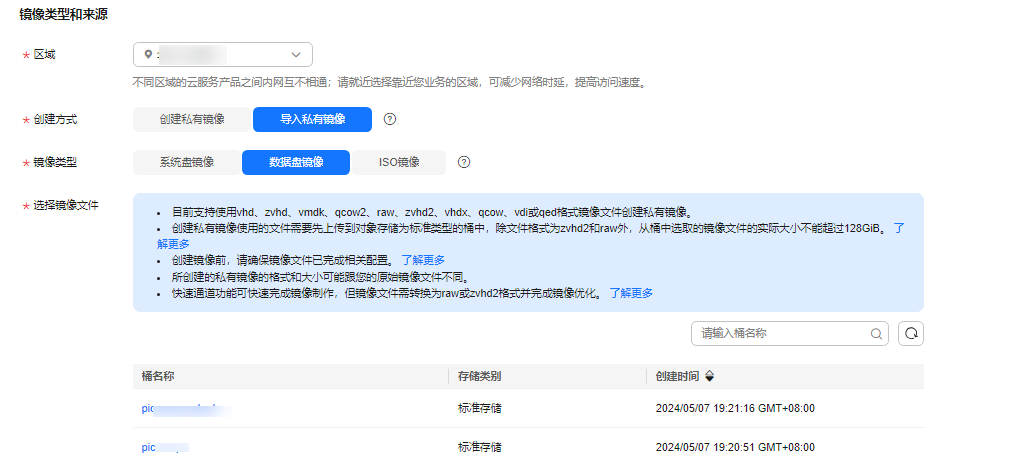Open bucket created at 19:21:16
The image size is (1027, 464).
click(x=187, y=409)
